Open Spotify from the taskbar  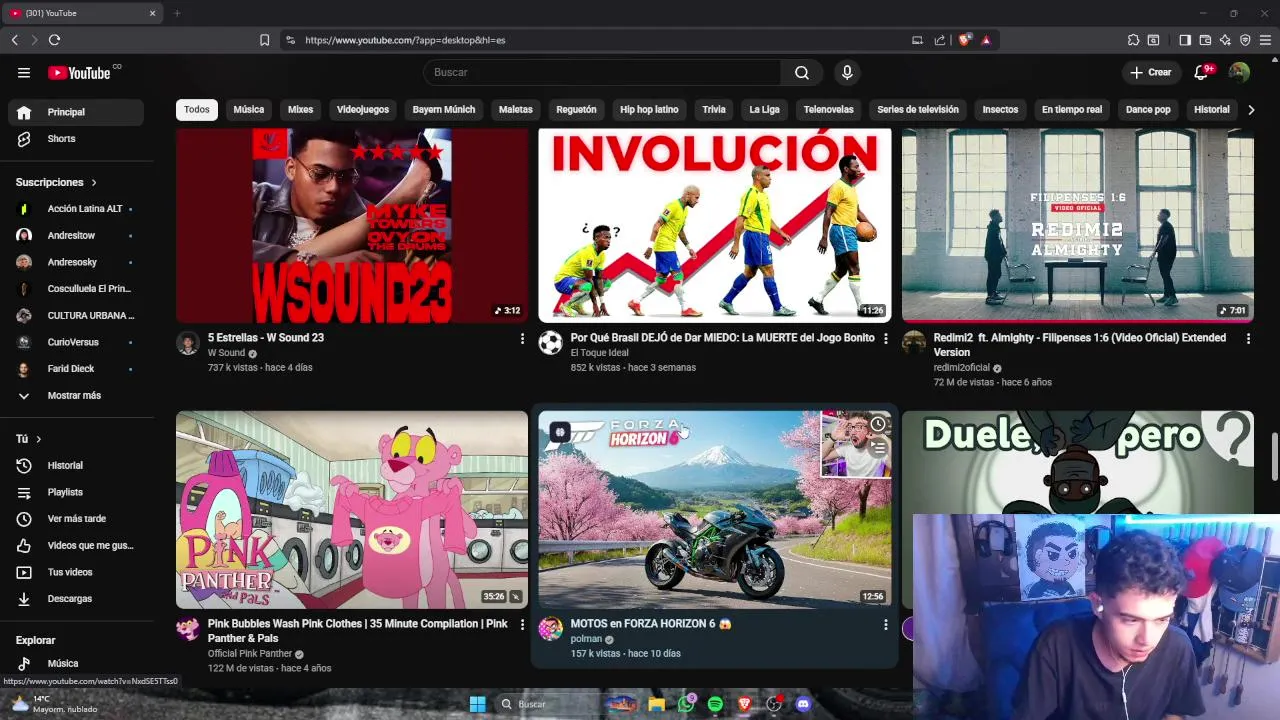715,704
